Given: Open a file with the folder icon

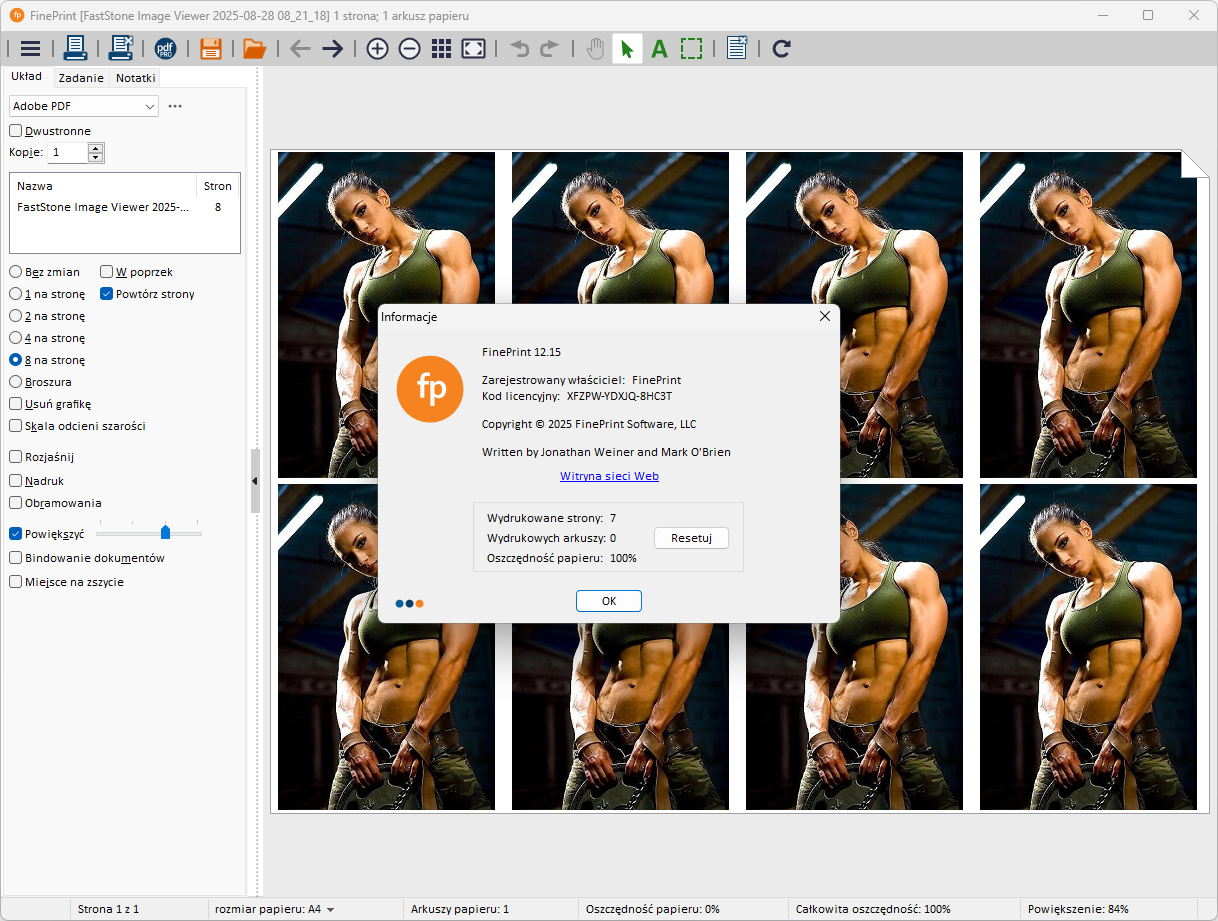Looking at the screenshot, I should [x=254, y=48].
